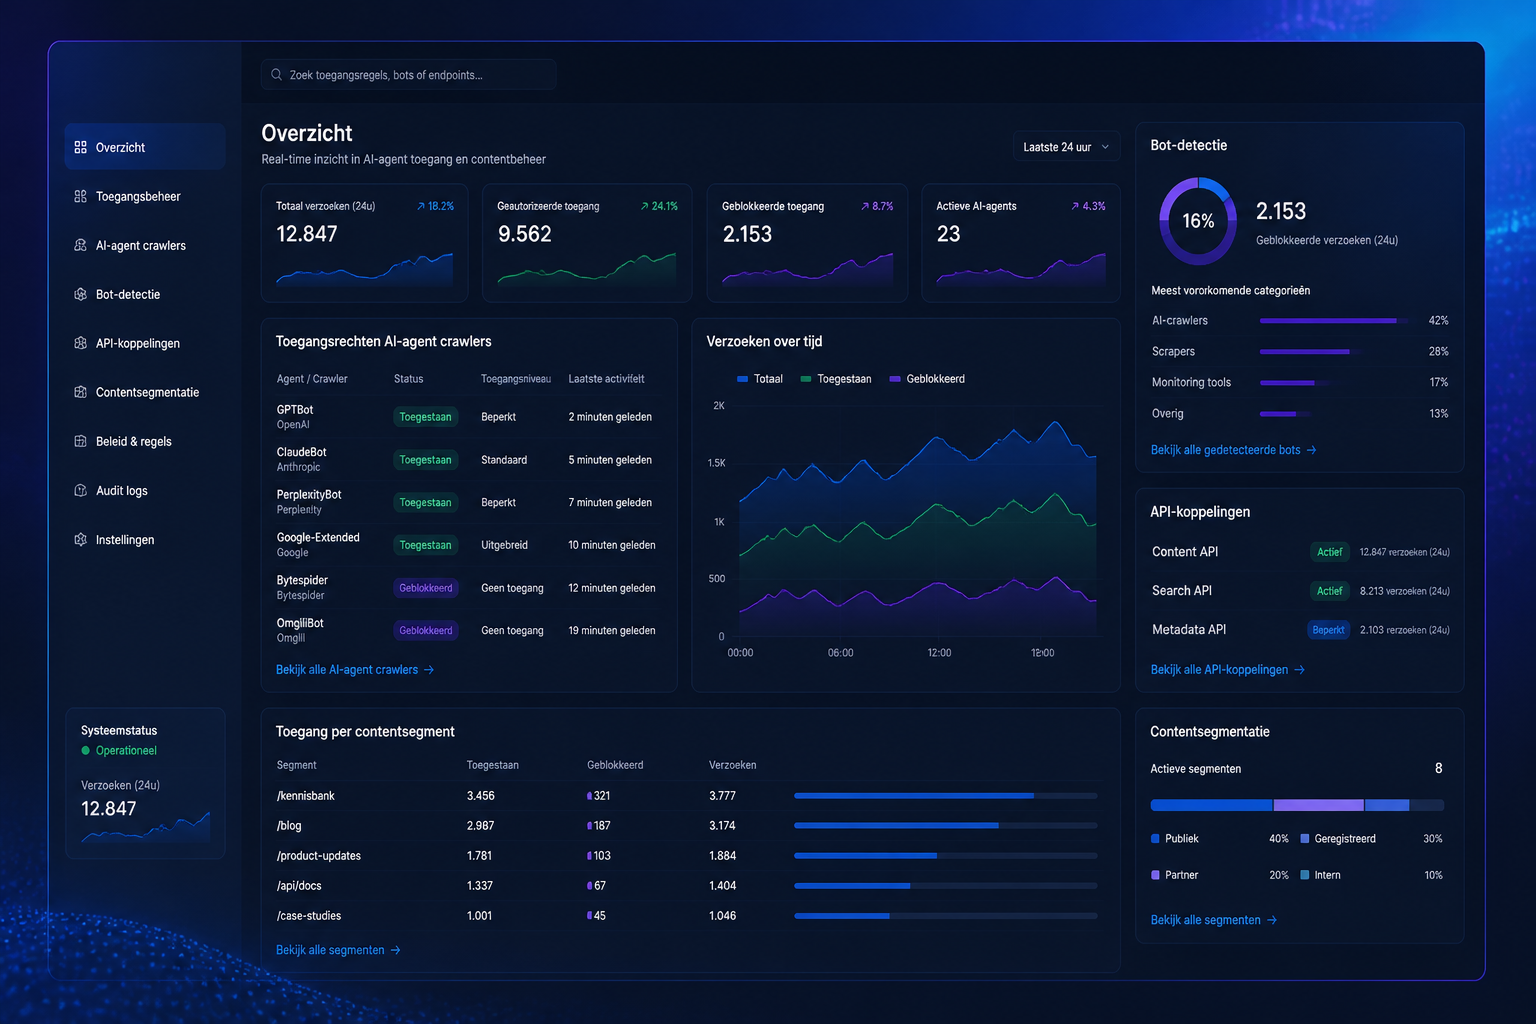
Task: Click the search magnifier icon
Action: (276, 75)
